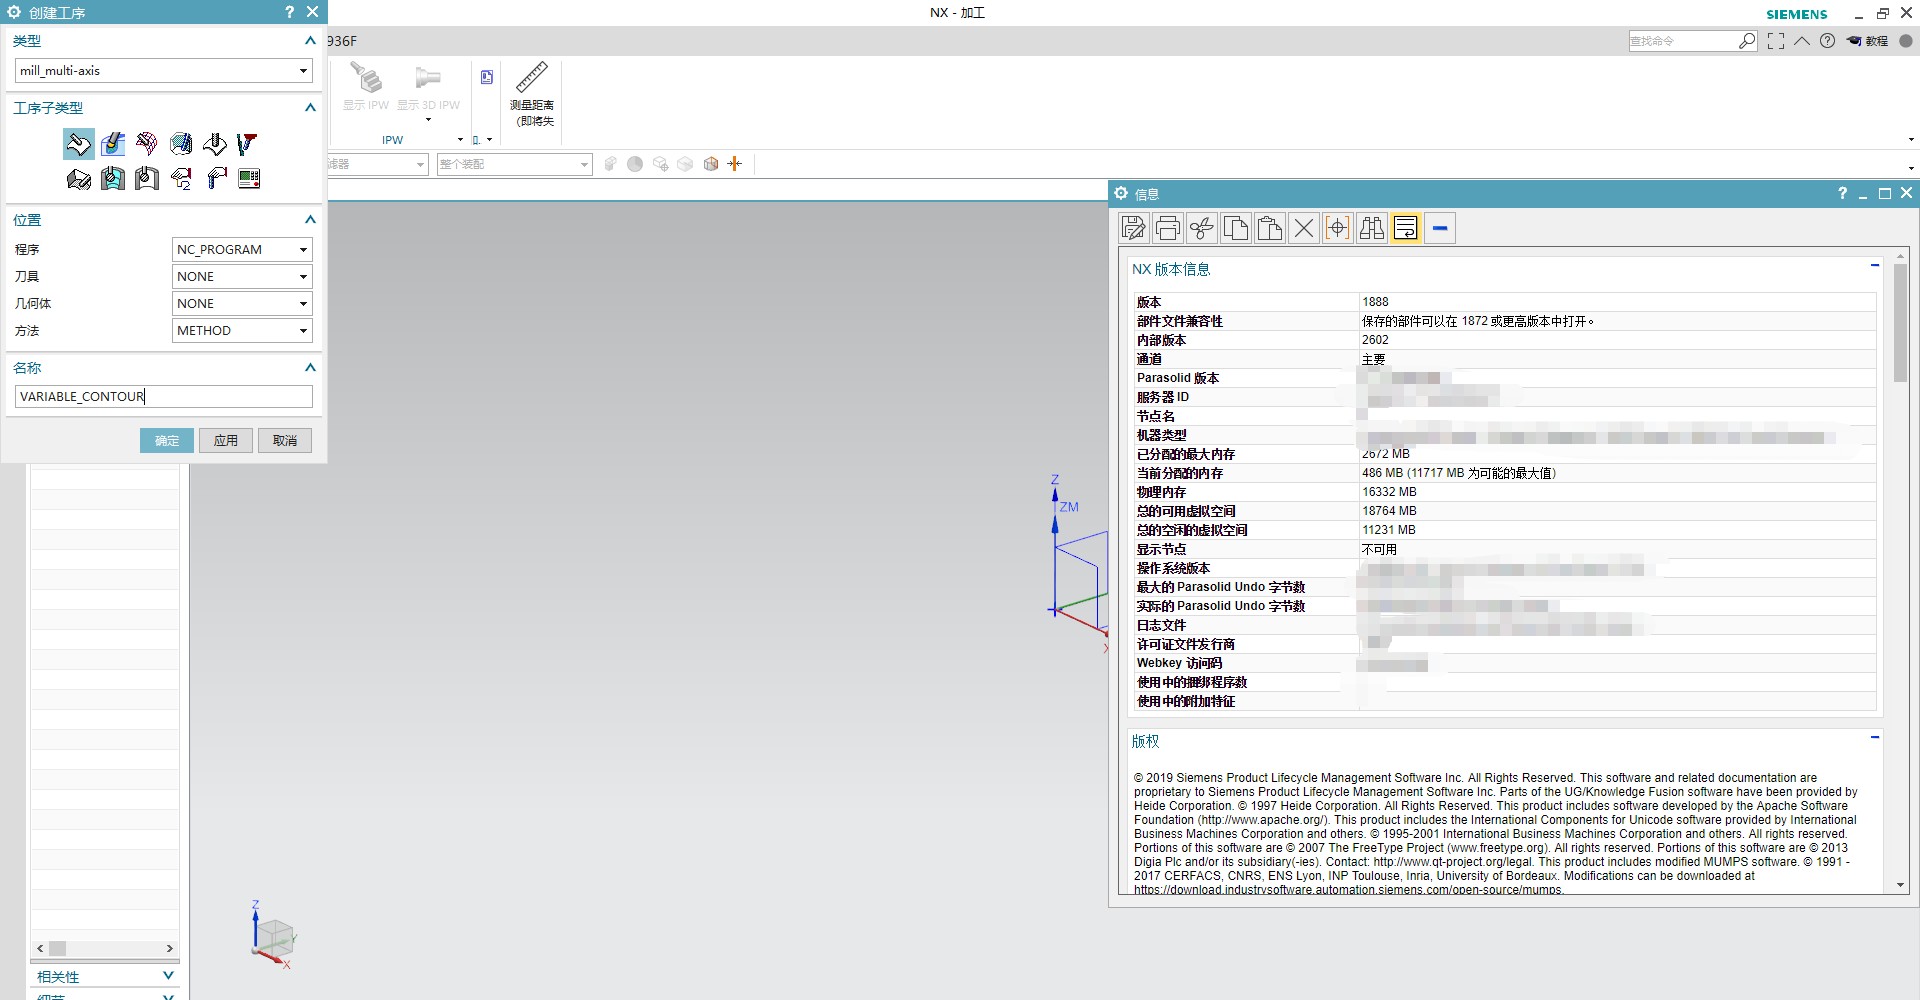Choose the Zlevel 5-axis subtype icon

(x=248, y=144)
